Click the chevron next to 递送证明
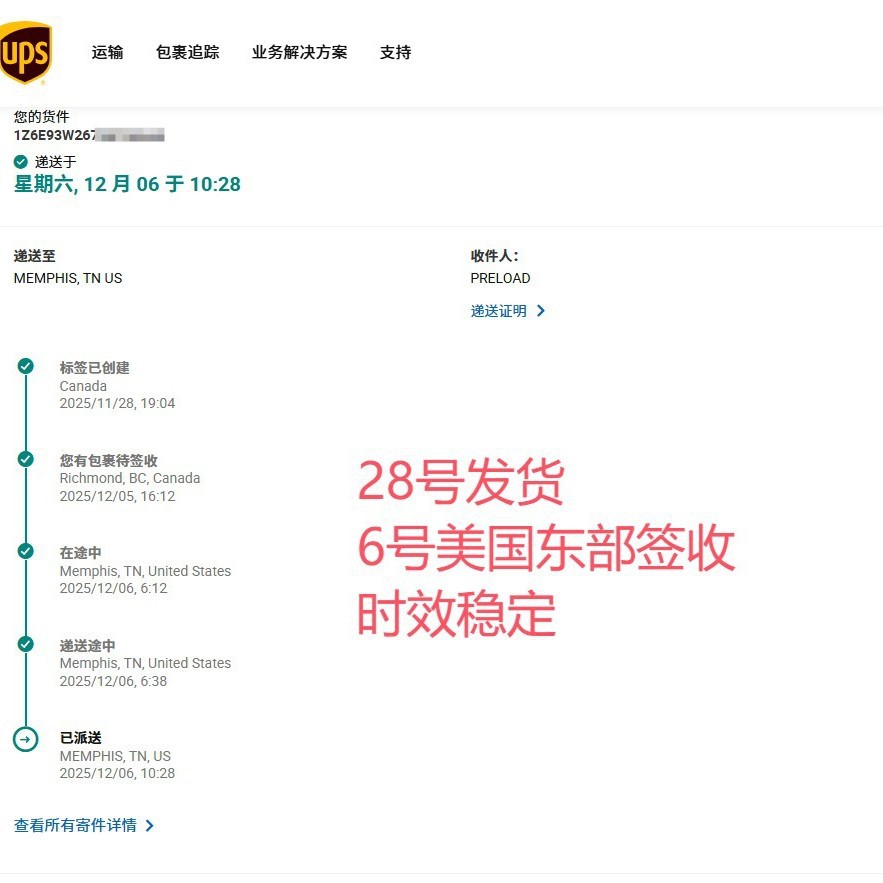This screenshot has height=883, width=883. 541,311
